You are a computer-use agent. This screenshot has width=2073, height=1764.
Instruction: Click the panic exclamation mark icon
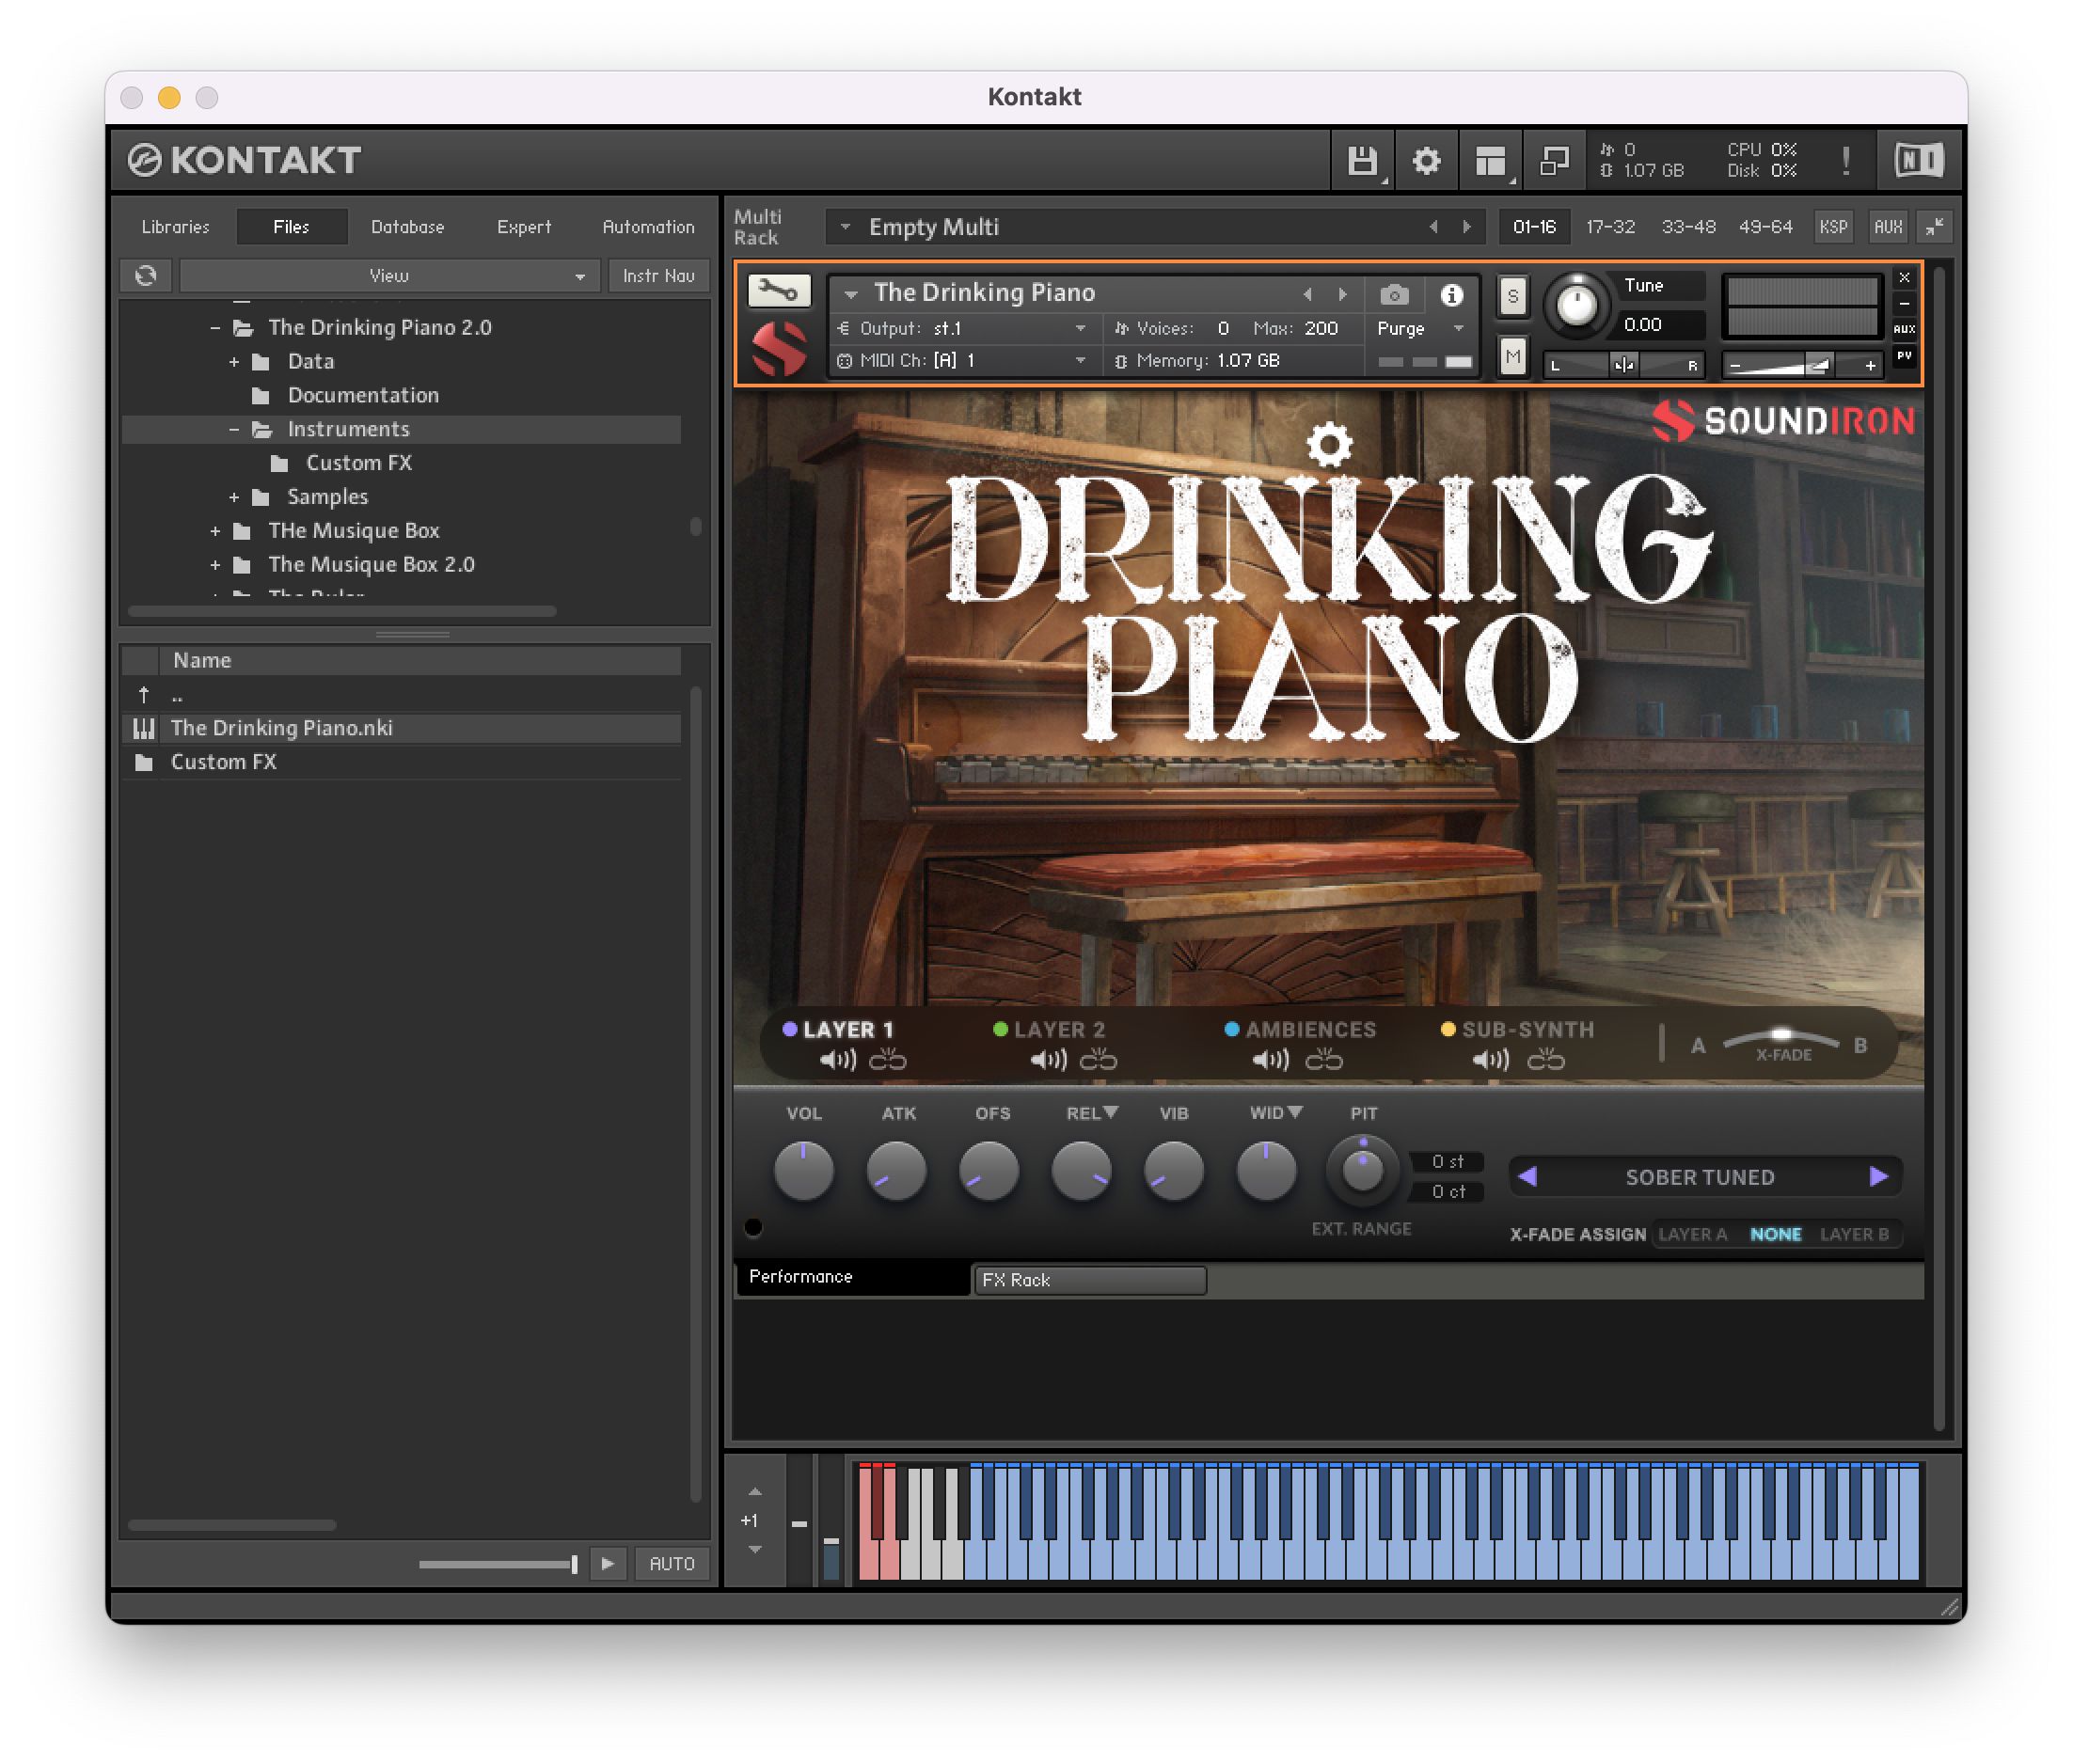tap(1845, 160)
